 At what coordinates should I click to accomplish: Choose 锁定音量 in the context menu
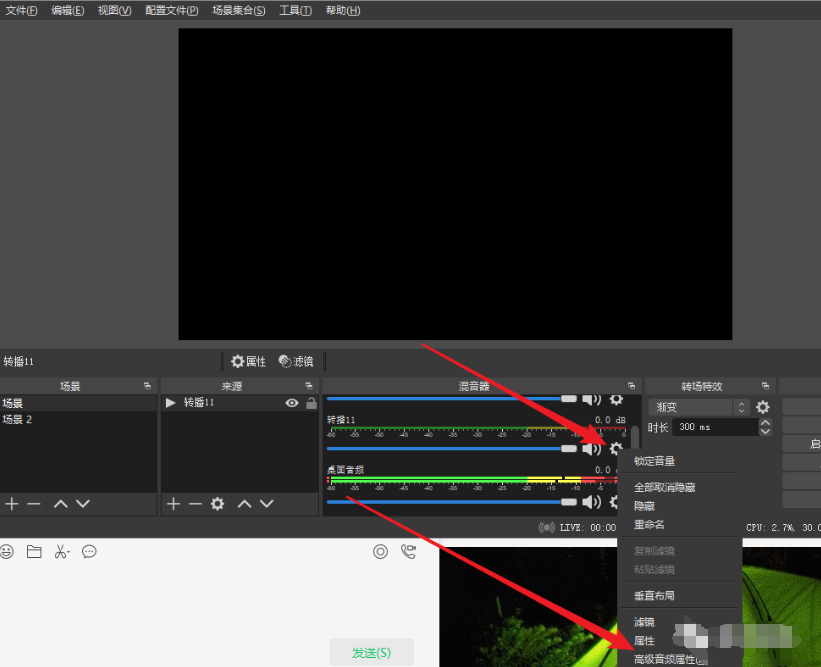click(x=655, y=461)
